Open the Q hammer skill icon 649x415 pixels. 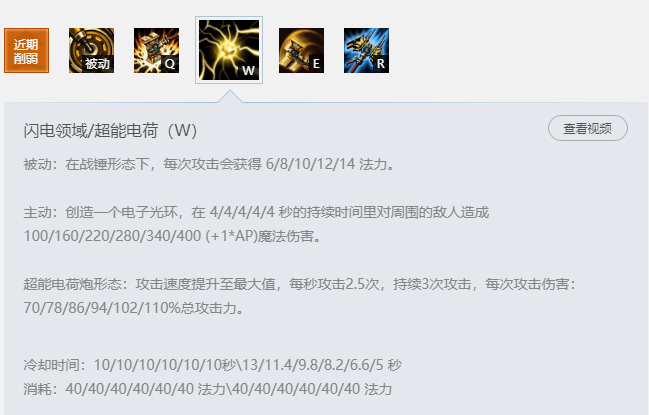(156, 50)
